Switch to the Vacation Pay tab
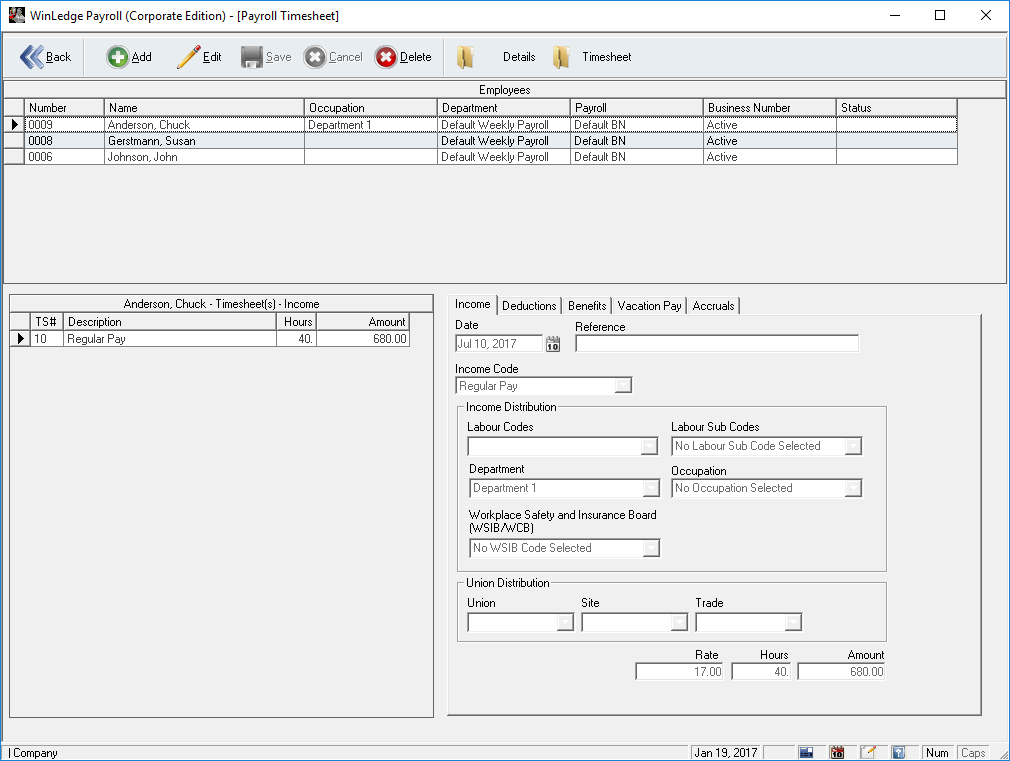This screenshot has height=761, width=1010. tap(649, 306)
